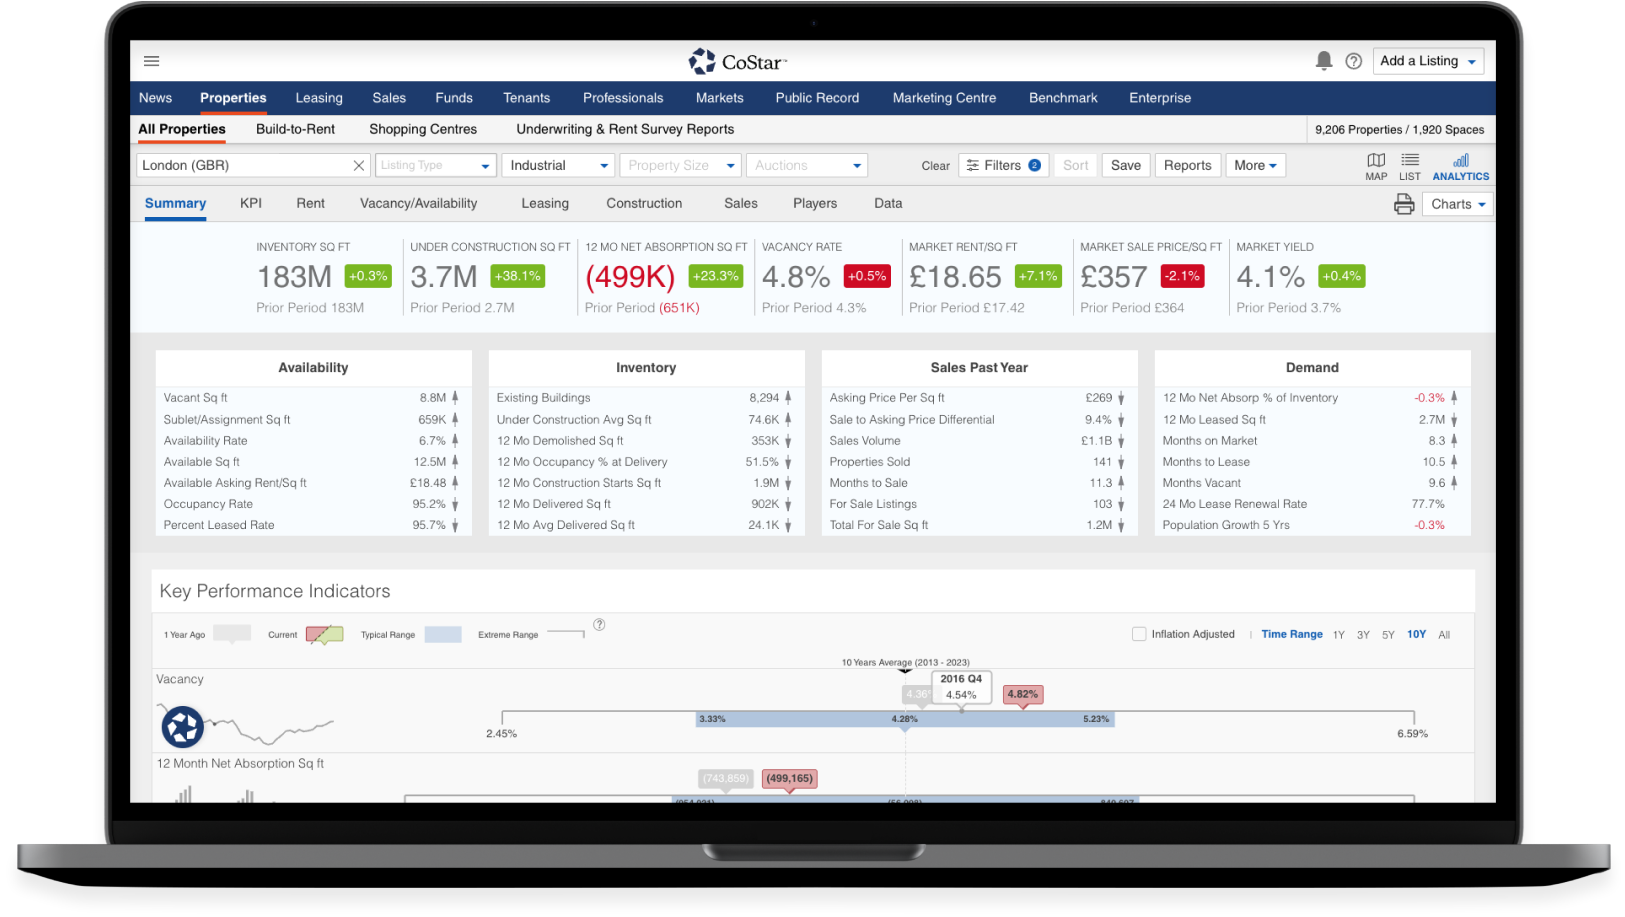Image resolution: width=1625 pixels, height=917 pixels.
Task: Open Underwriting & Rent Survey Reports
Action: point(625,129)
